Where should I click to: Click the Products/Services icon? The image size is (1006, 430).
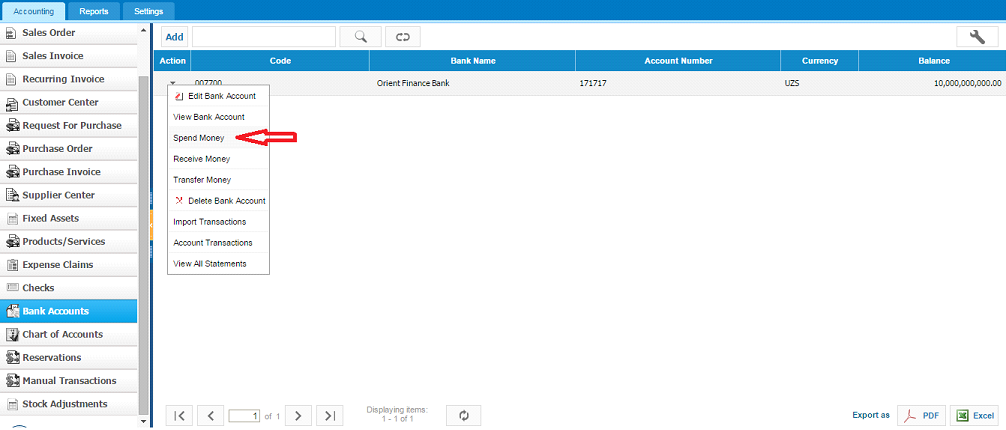click(x=12, y=242)
